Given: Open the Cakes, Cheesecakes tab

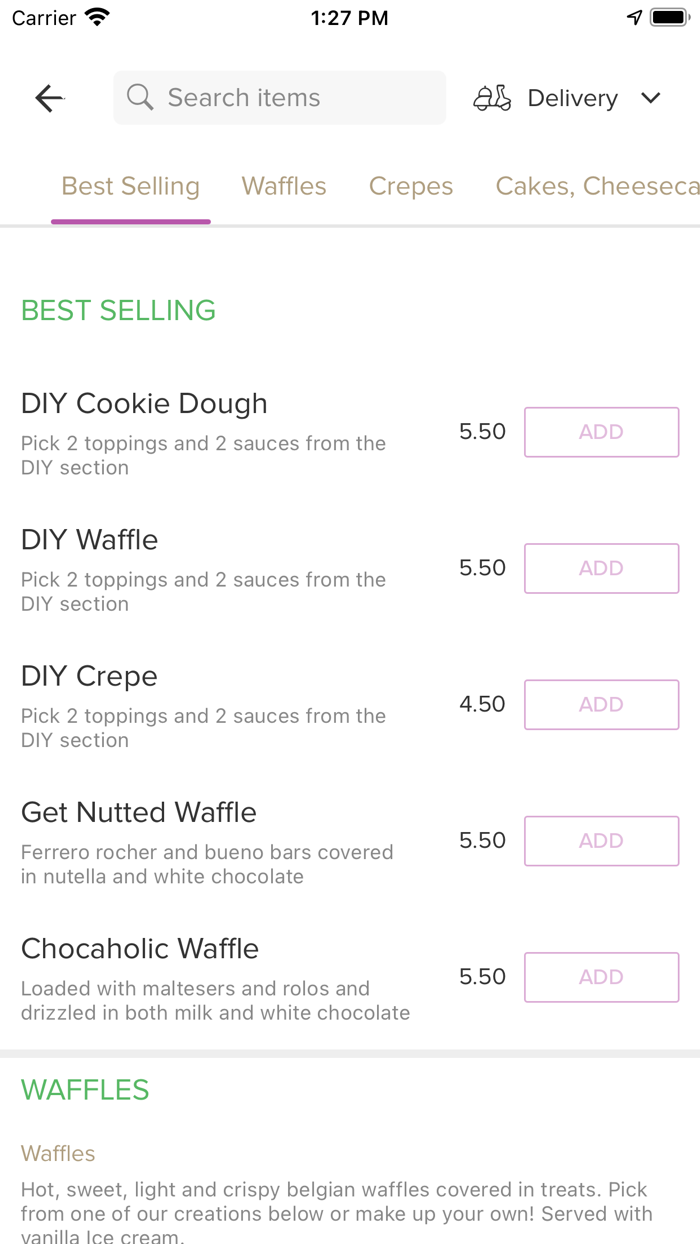Looking at the screenshot, I should tap(596, 187).
